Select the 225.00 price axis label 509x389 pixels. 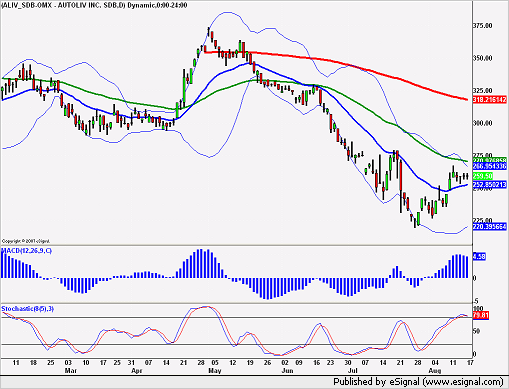point(482,220)
